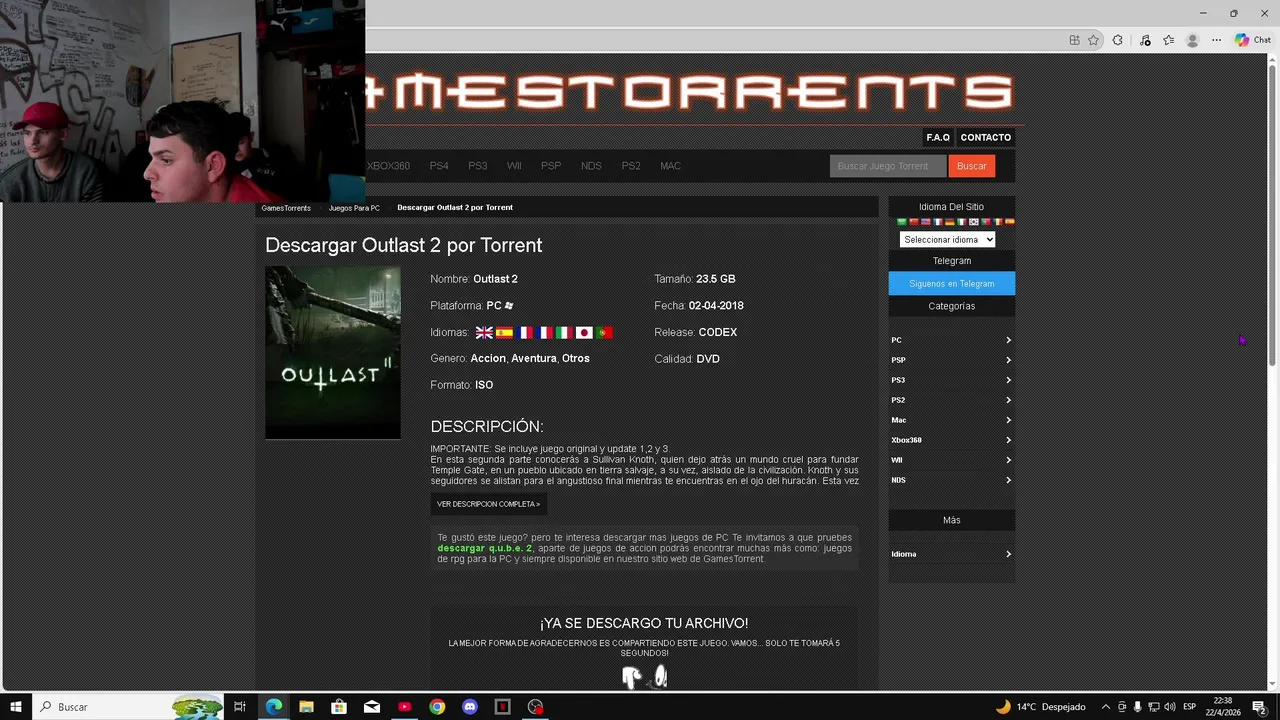Open the NDS navigation tab
This screenshot has height=720, width=1280.
[x=591, y=166]
